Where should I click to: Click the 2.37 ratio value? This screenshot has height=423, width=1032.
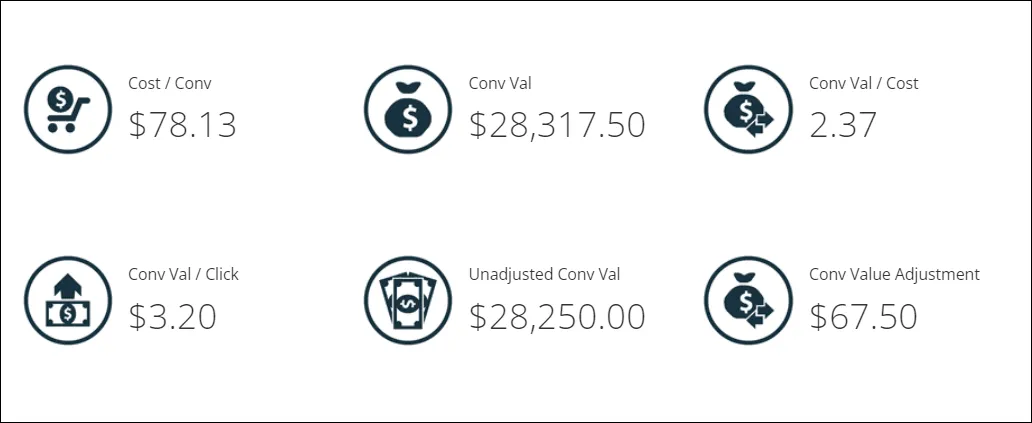[x=842, y=124]
